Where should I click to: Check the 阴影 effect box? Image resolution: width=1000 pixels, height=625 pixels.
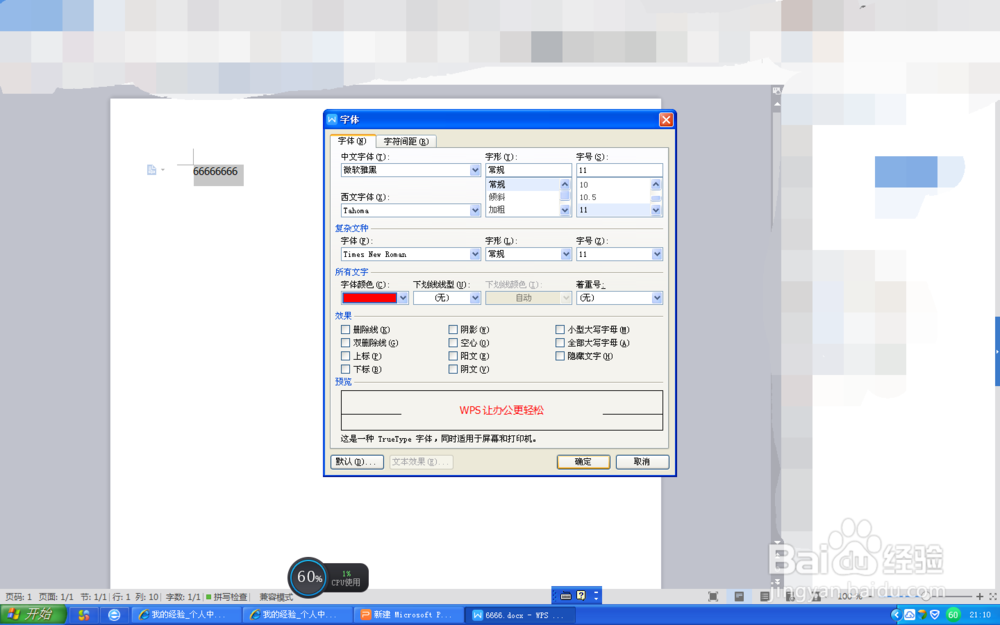click(x=453, y=330)
